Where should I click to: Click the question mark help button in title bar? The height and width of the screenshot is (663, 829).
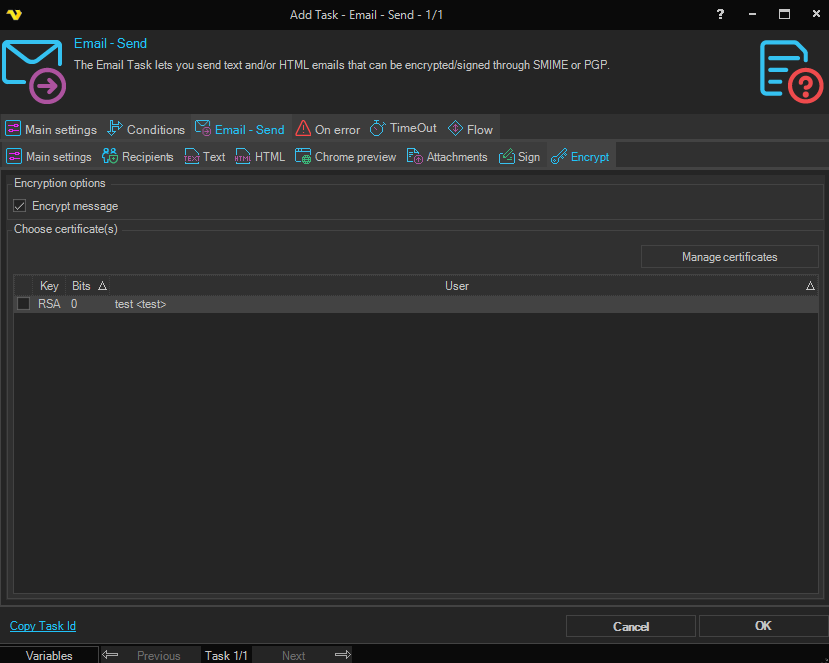pyautogui.click(x=721, y=14)
